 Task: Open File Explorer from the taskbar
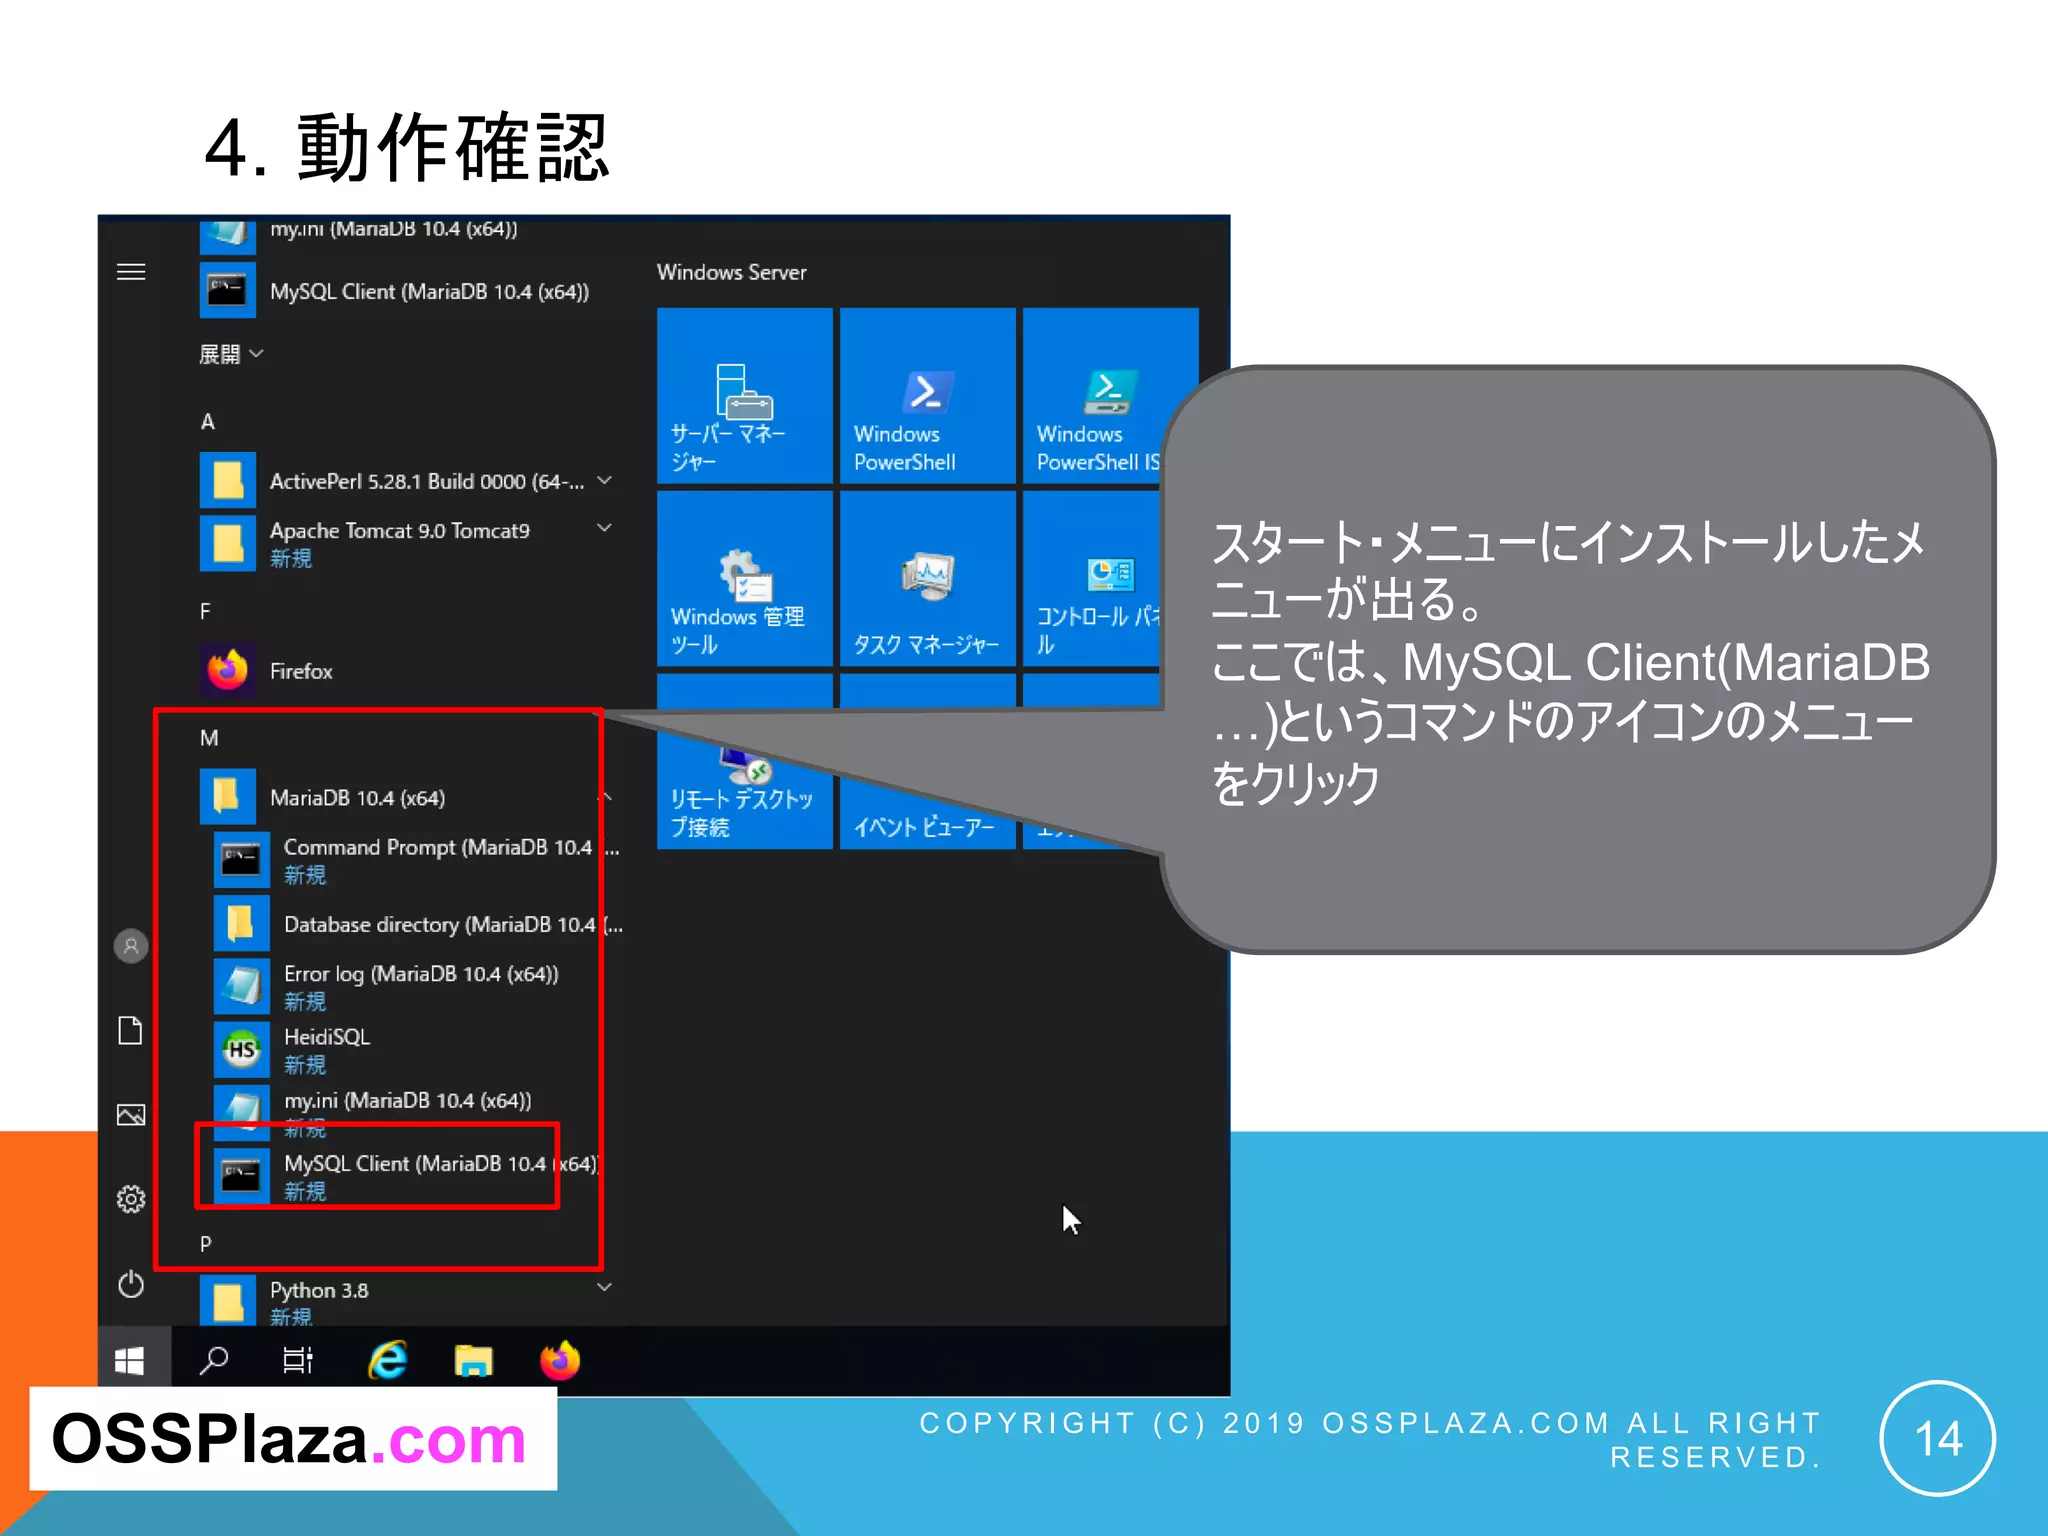tap(474, 1361)
